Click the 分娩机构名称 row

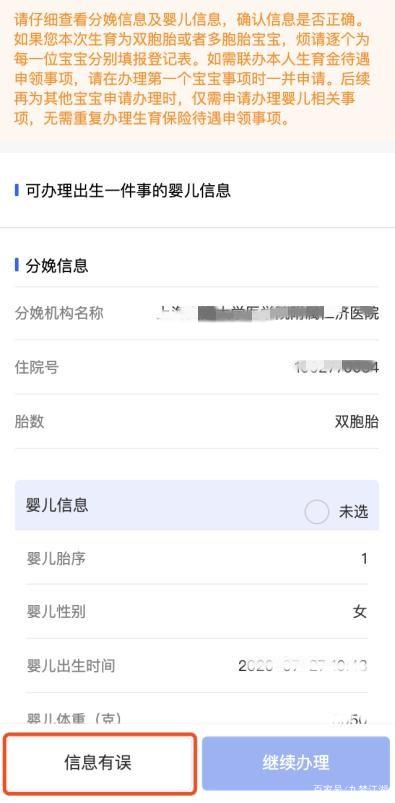(x=197, y=313)
